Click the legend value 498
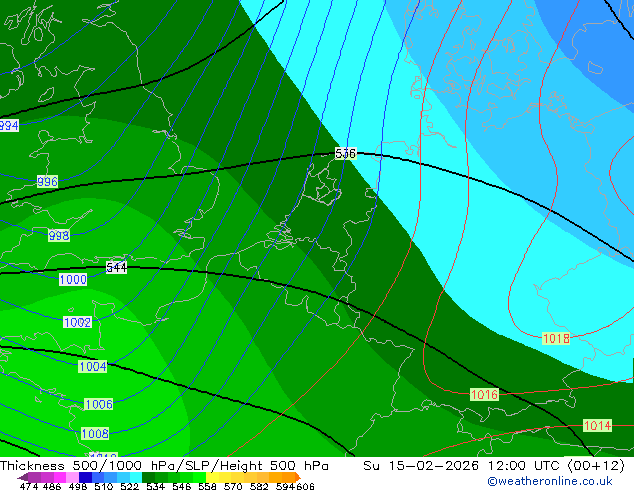This screenshot has height=490, width=634. [78, 486]
